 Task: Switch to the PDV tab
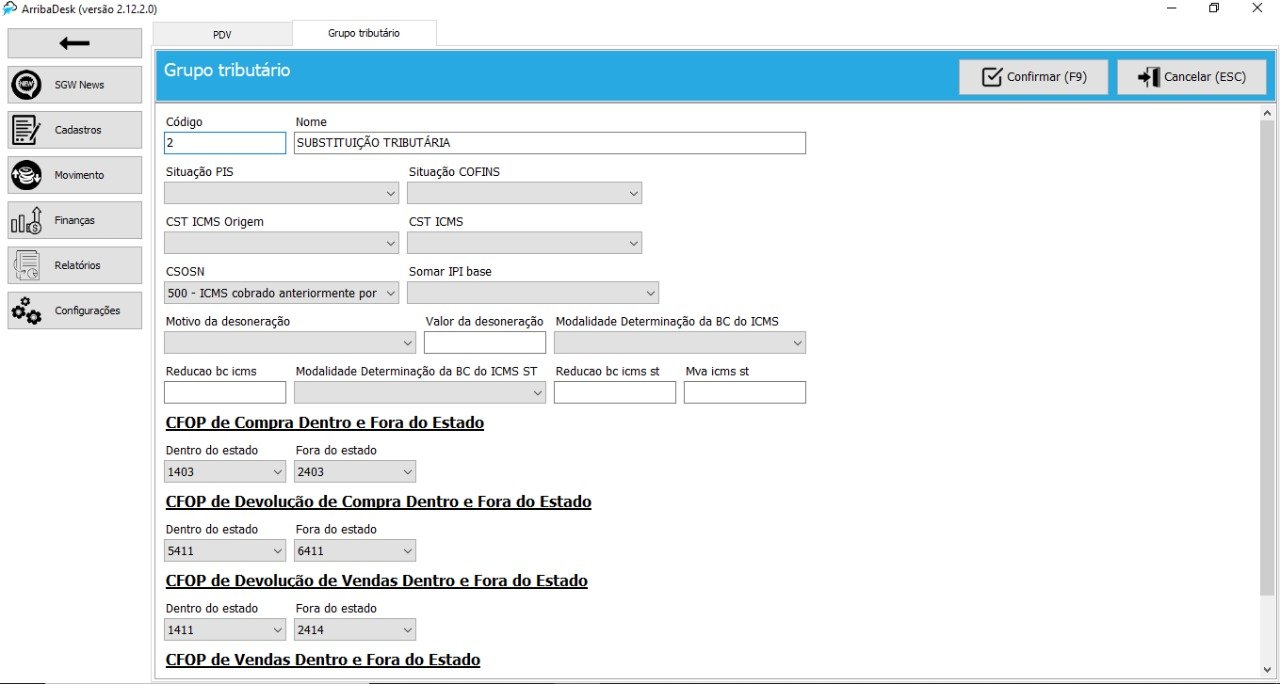click(x=222, y=34)
